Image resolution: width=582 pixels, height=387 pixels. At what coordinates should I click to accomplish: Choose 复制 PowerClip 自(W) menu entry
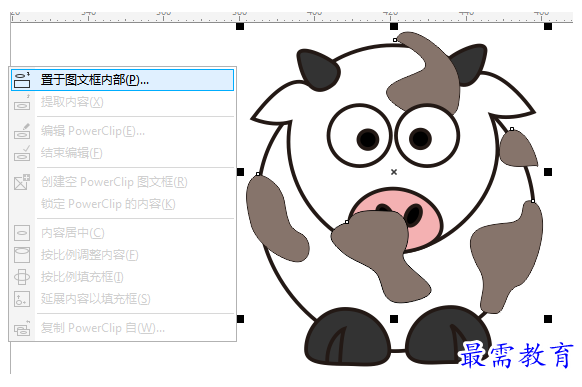pos(122,328)
